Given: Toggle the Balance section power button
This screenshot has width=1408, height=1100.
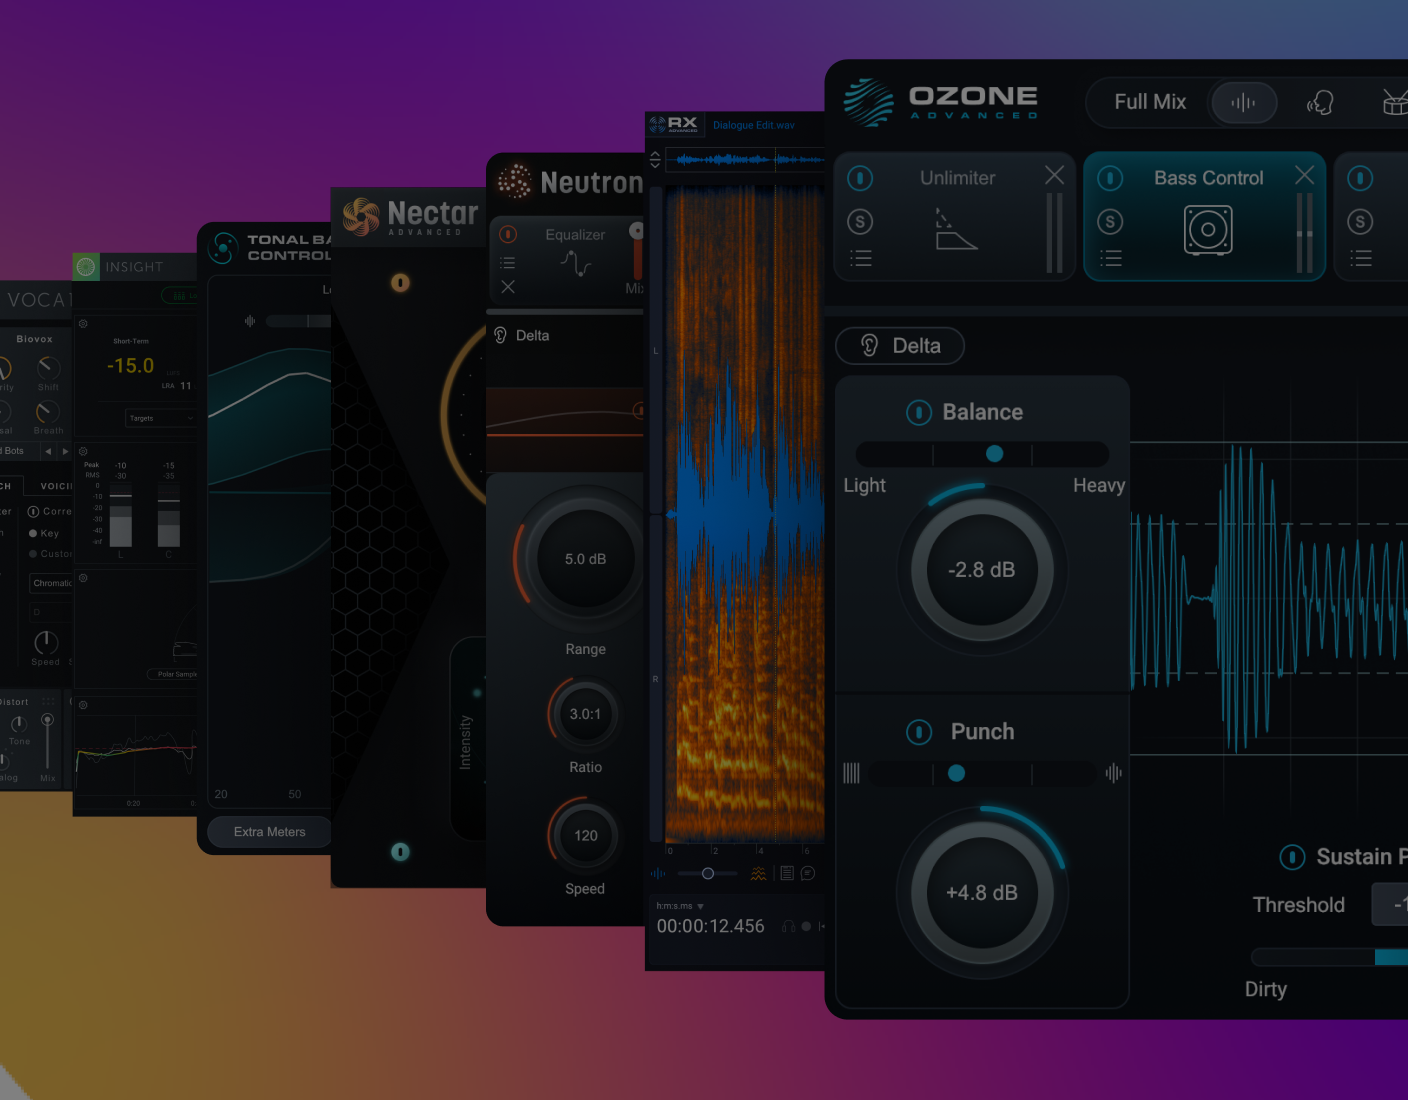Looking at the screenshot, I should point(919,412).
